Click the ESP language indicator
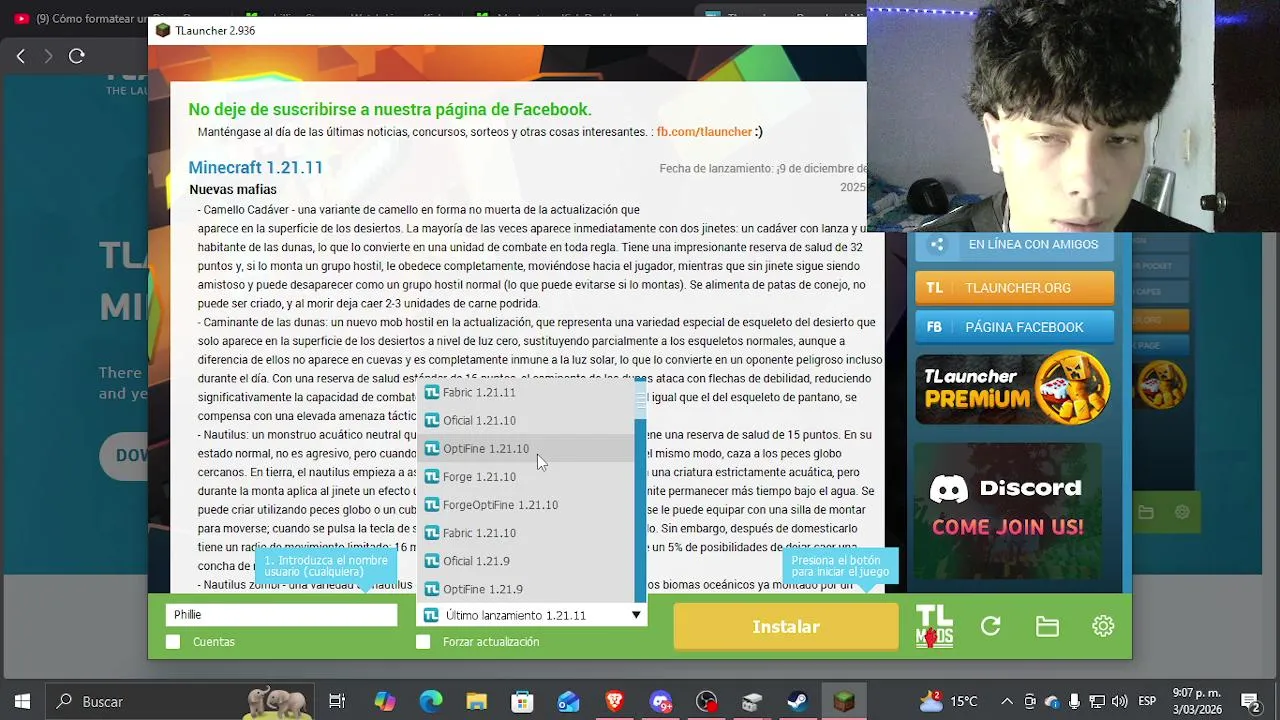 click(x=1148, y=702)
